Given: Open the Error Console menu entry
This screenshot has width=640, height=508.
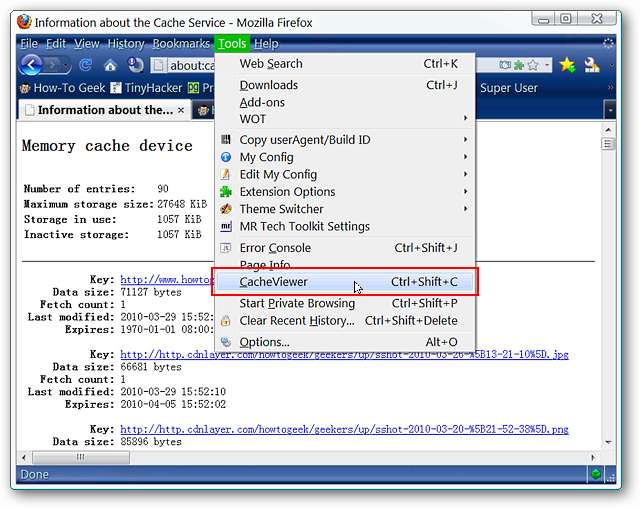Looking at the screenshot, I should point(275,248).
